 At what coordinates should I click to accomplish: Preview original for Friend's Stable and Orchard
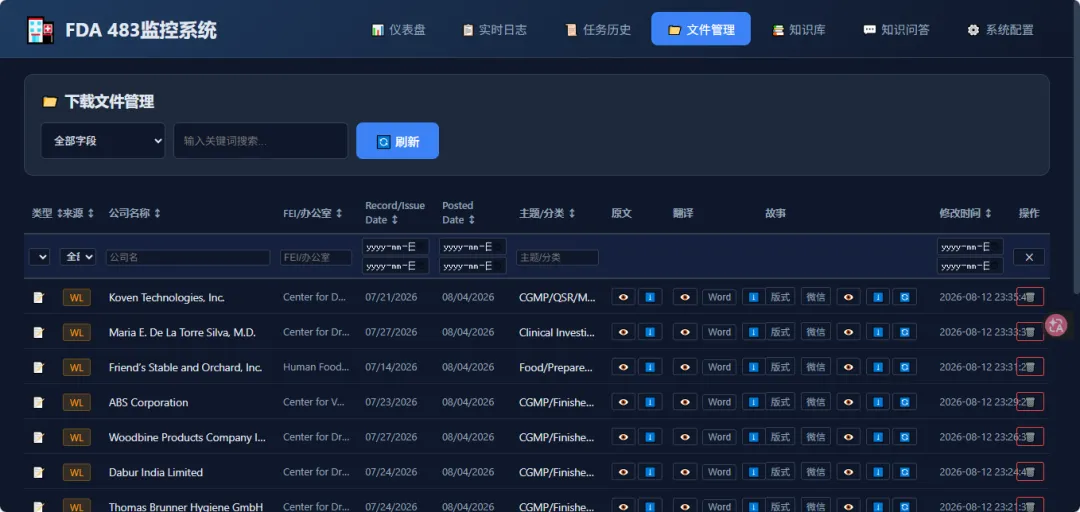pyautogui.click(x=623, y=367)
